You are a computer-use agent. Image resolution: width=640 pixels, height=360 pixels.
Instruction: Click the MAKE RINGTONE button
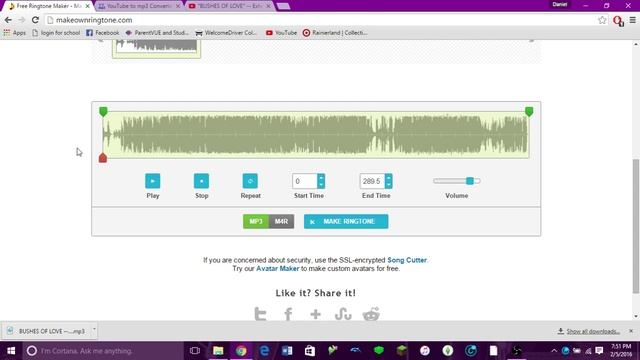tap(346, 221)
